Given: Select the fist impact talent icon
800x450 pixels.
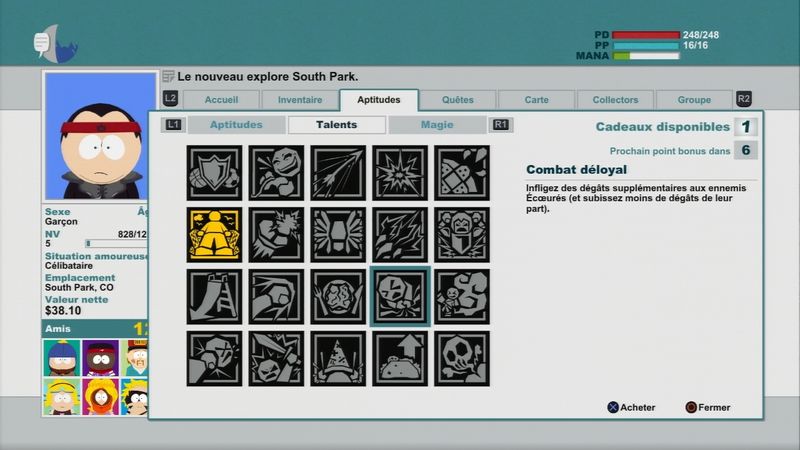Looking at the screenshot, I should (x=276, y=235).
